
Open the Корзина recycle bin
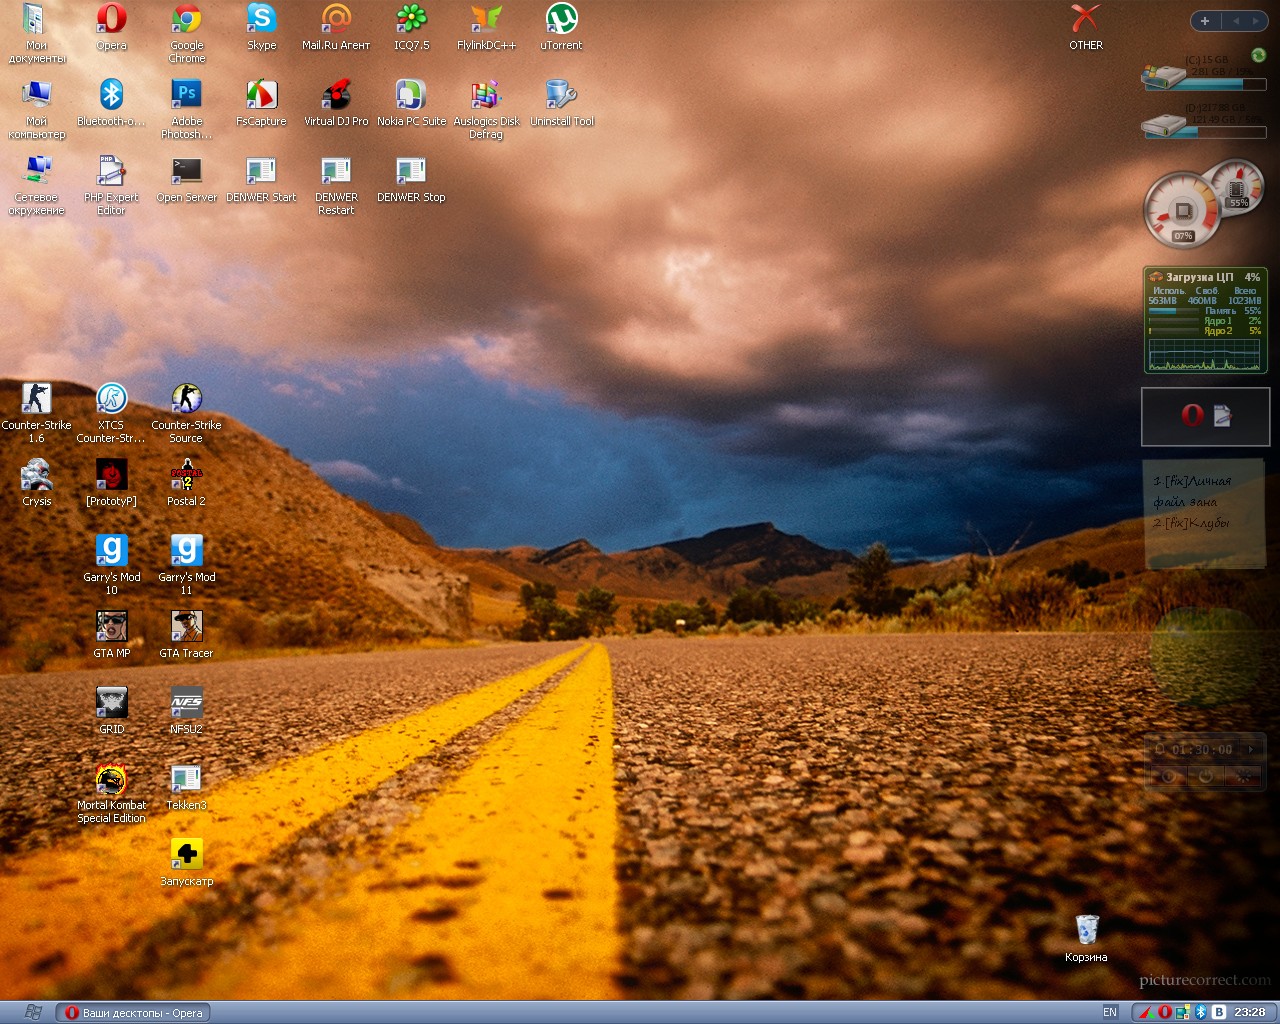point(1086,930)
